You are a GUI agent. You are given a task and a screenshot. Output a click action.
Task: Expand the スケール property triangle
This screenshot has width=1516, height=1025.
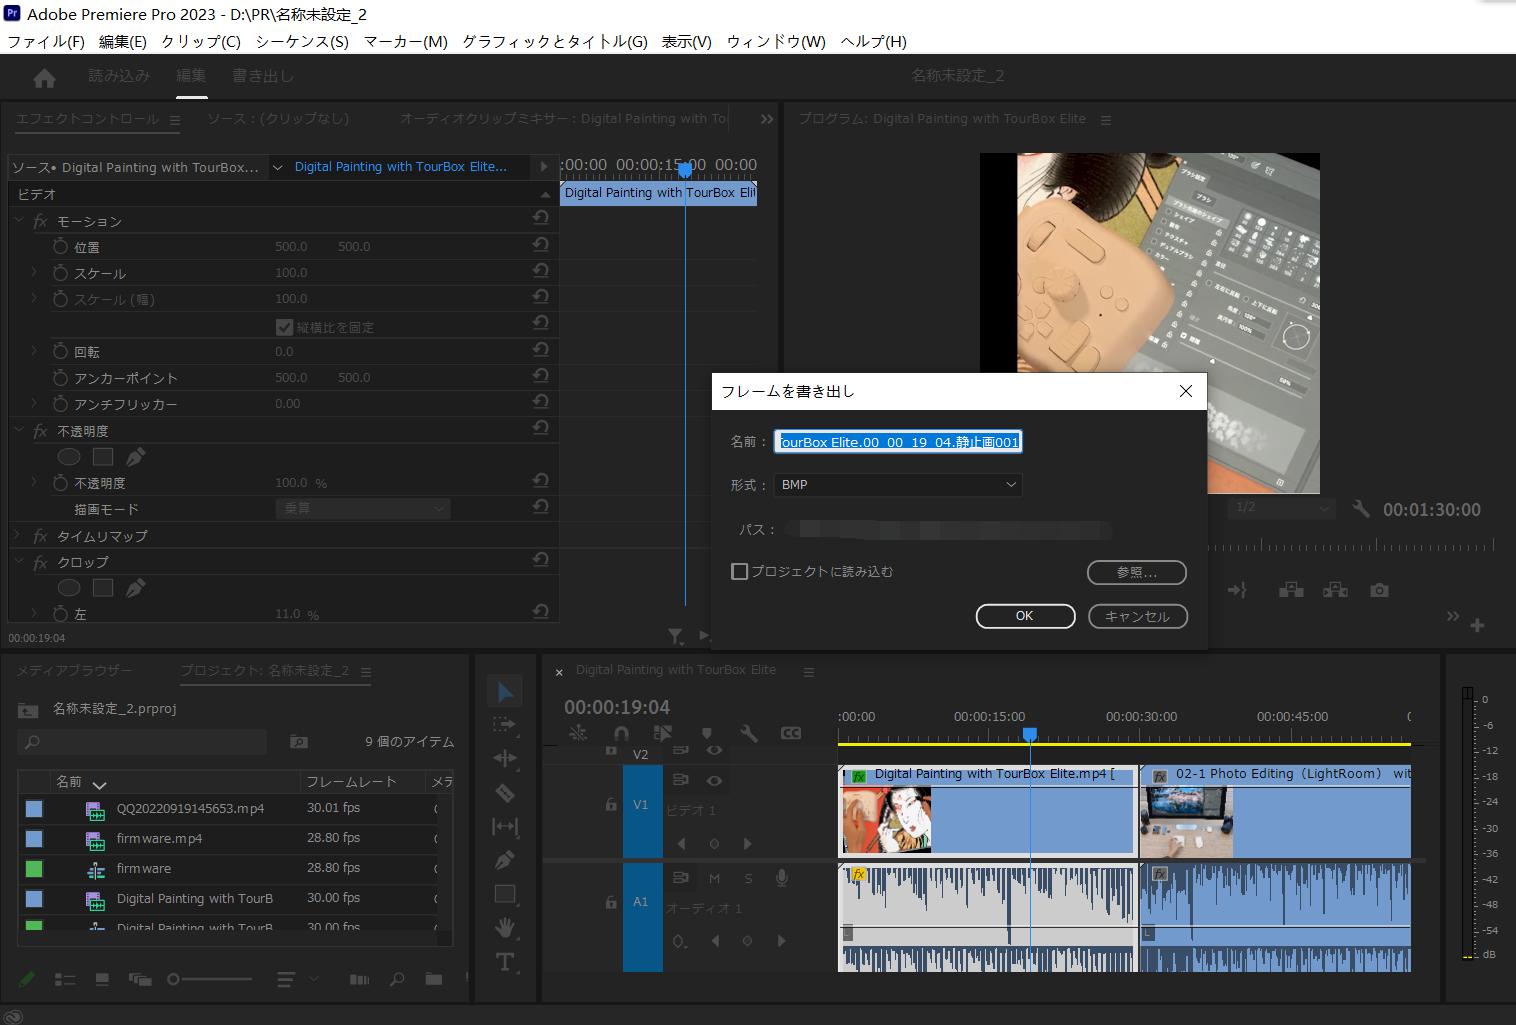pyautogui.click(x=35, y=272)
